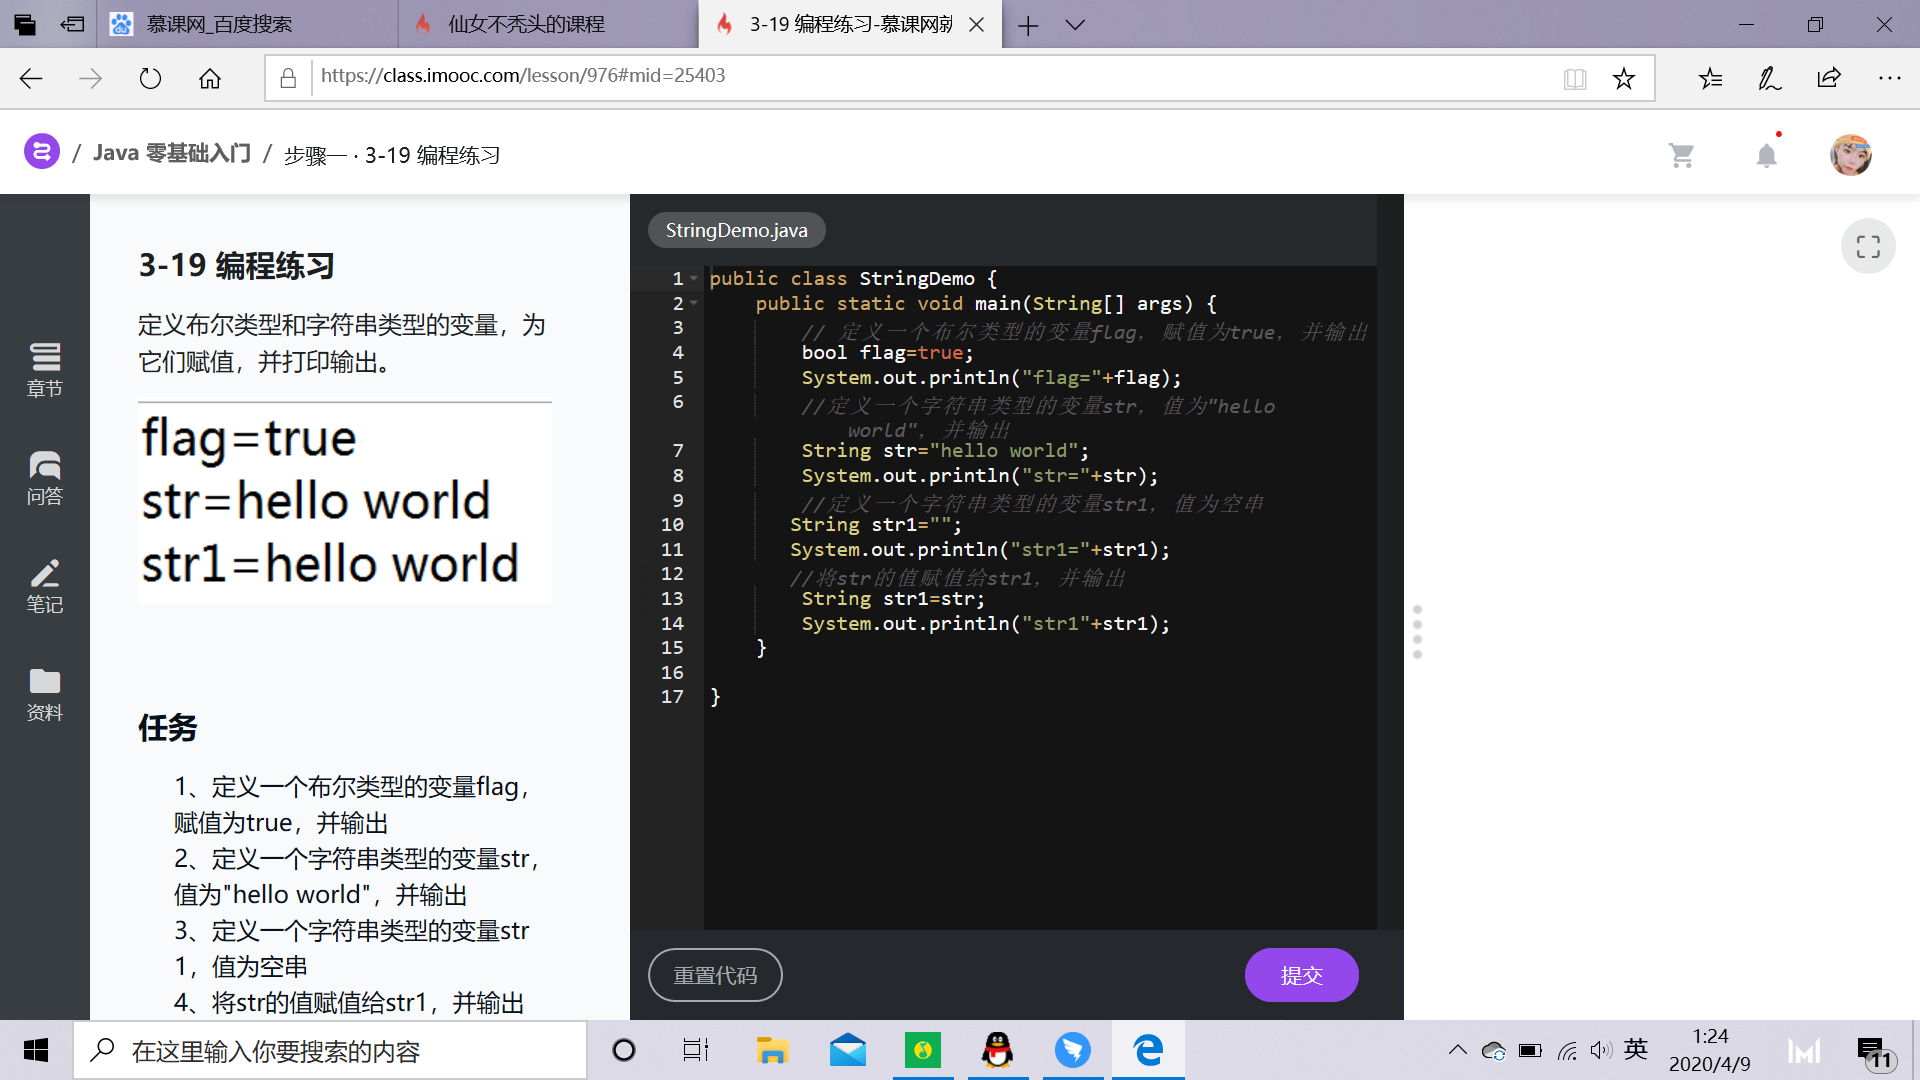Click code line 10 String str1=""

click(875, 525)
